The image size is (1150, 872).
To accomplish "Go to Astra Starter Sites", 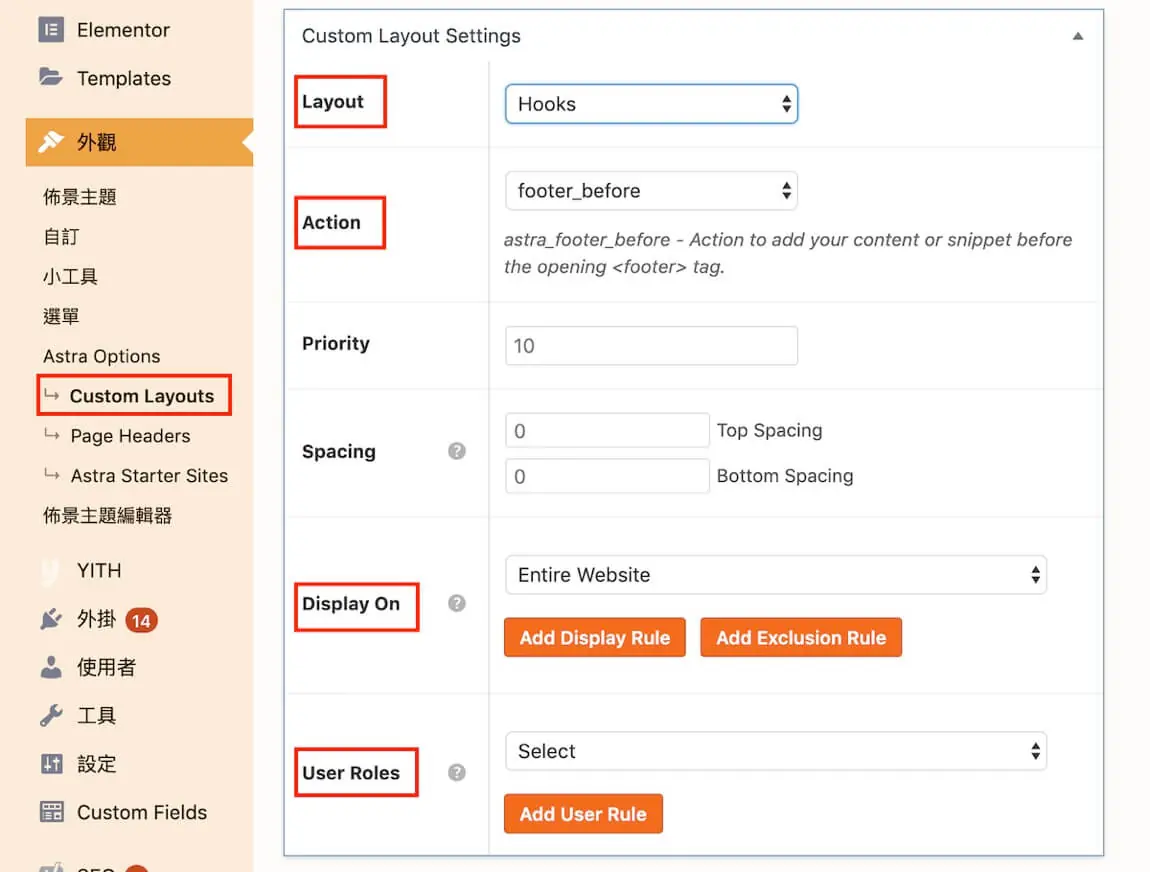I will [x=150, y=475].
